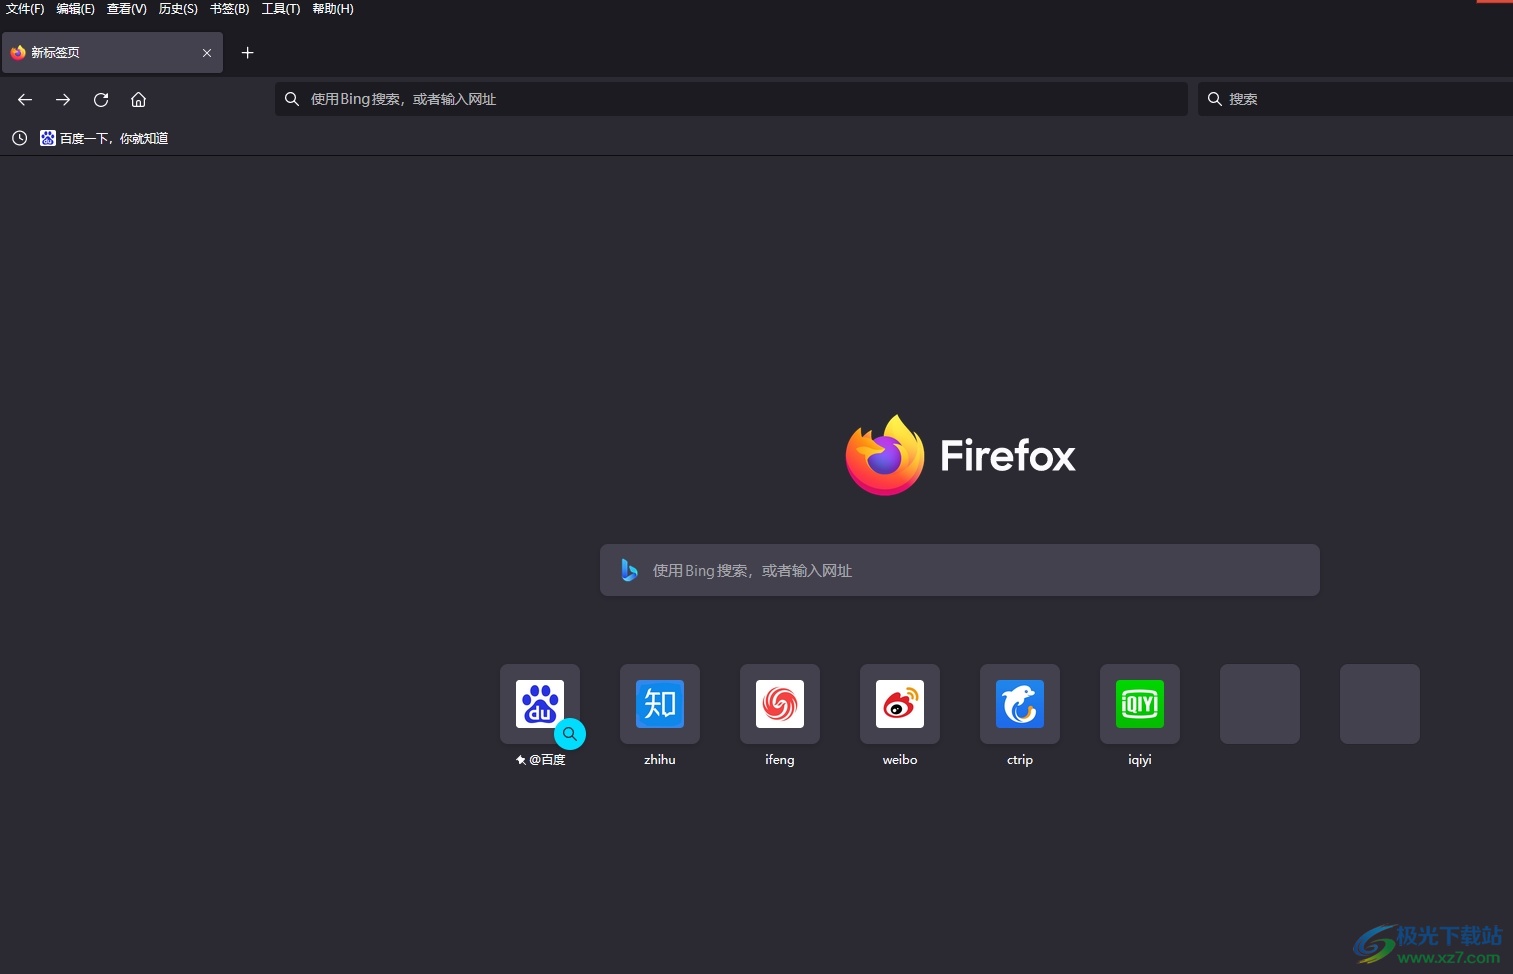
Task: Click the last empty shortcut tile
Action: [1380, 704]
